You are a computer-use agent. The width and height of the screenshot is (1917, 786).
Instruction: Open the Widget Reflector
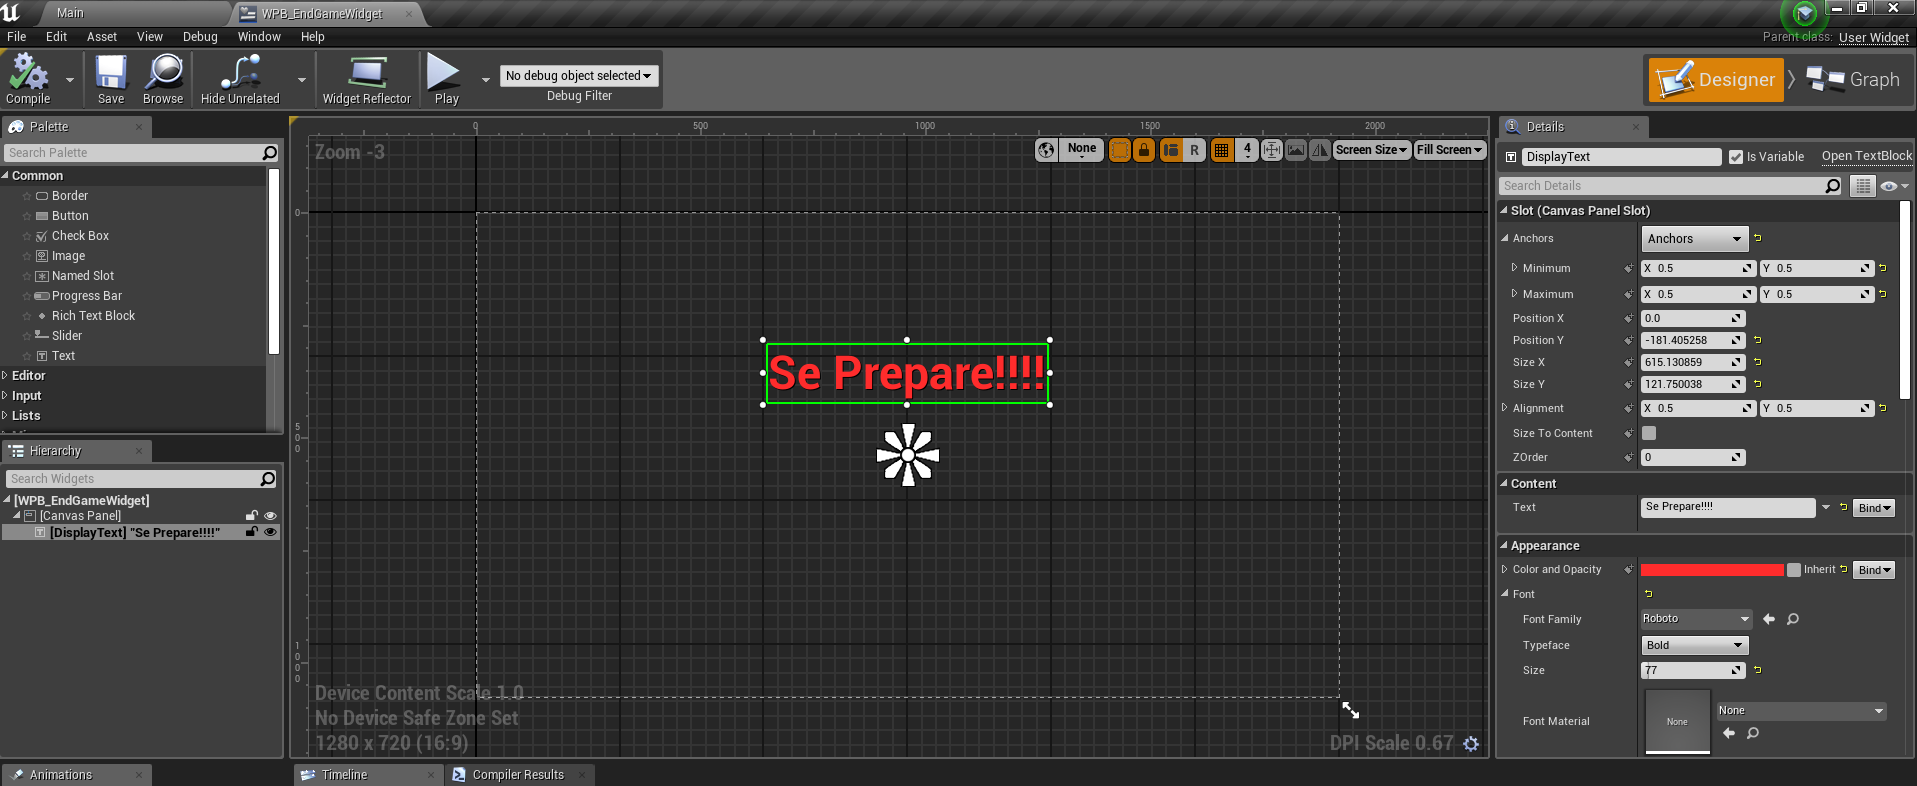[x=366, y=79]
